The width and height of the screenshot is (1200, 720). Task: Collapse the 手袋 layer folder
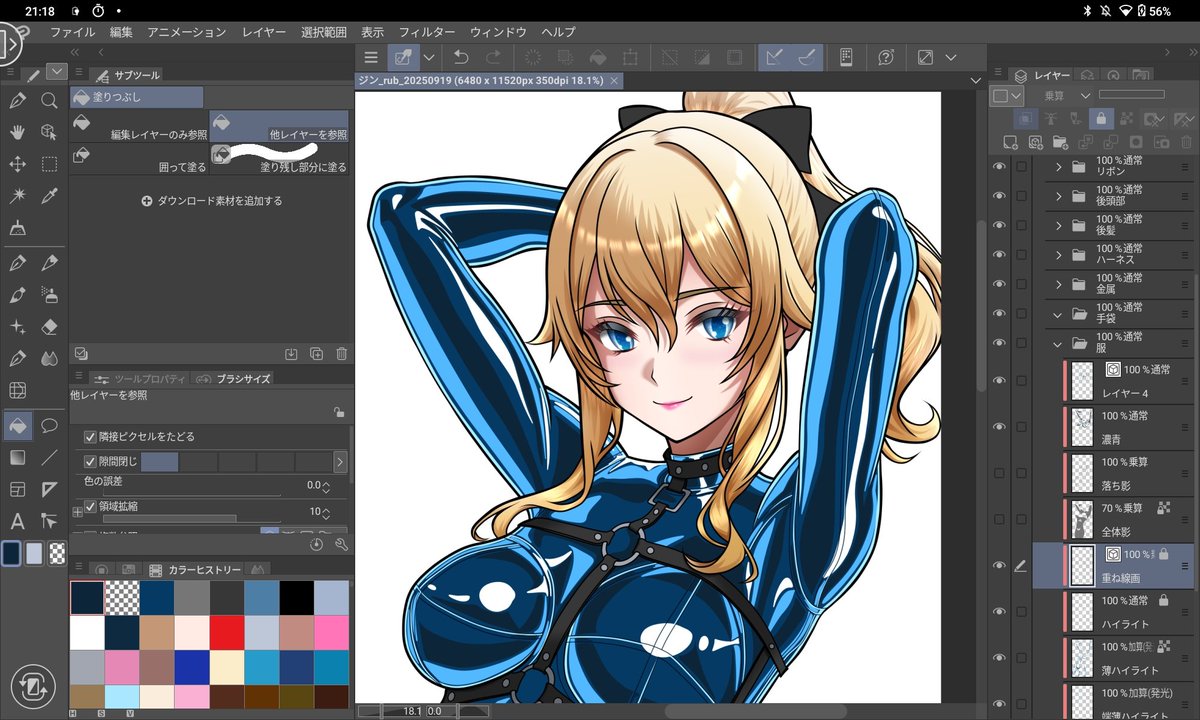pyautogui.click(x=1058, y=314)
